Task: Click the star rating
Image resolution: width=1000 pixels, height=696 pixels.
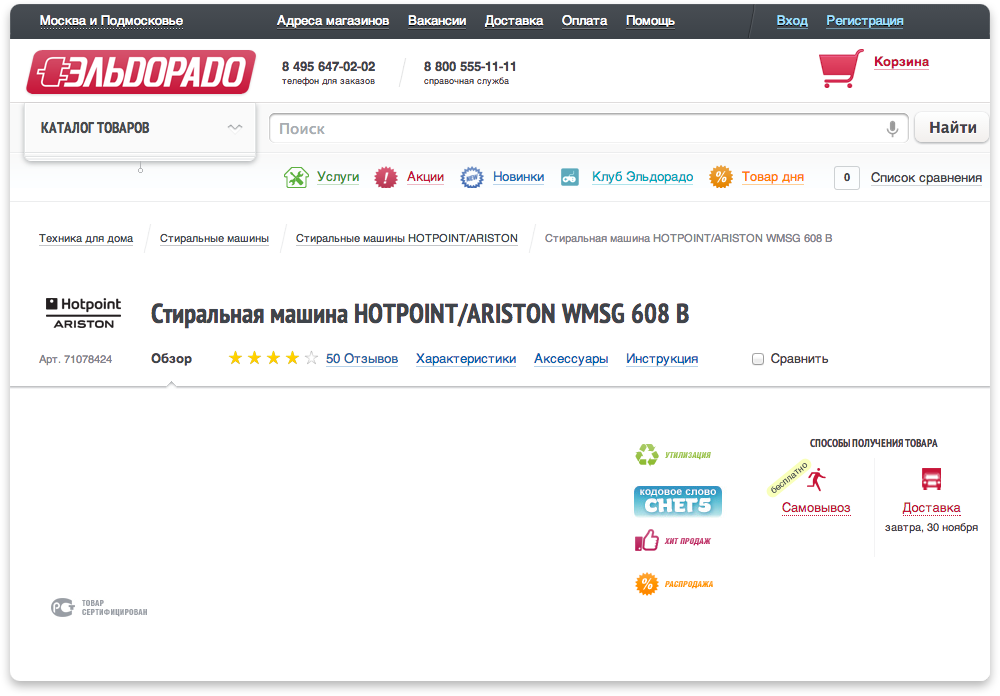Action: pos(273,358)
